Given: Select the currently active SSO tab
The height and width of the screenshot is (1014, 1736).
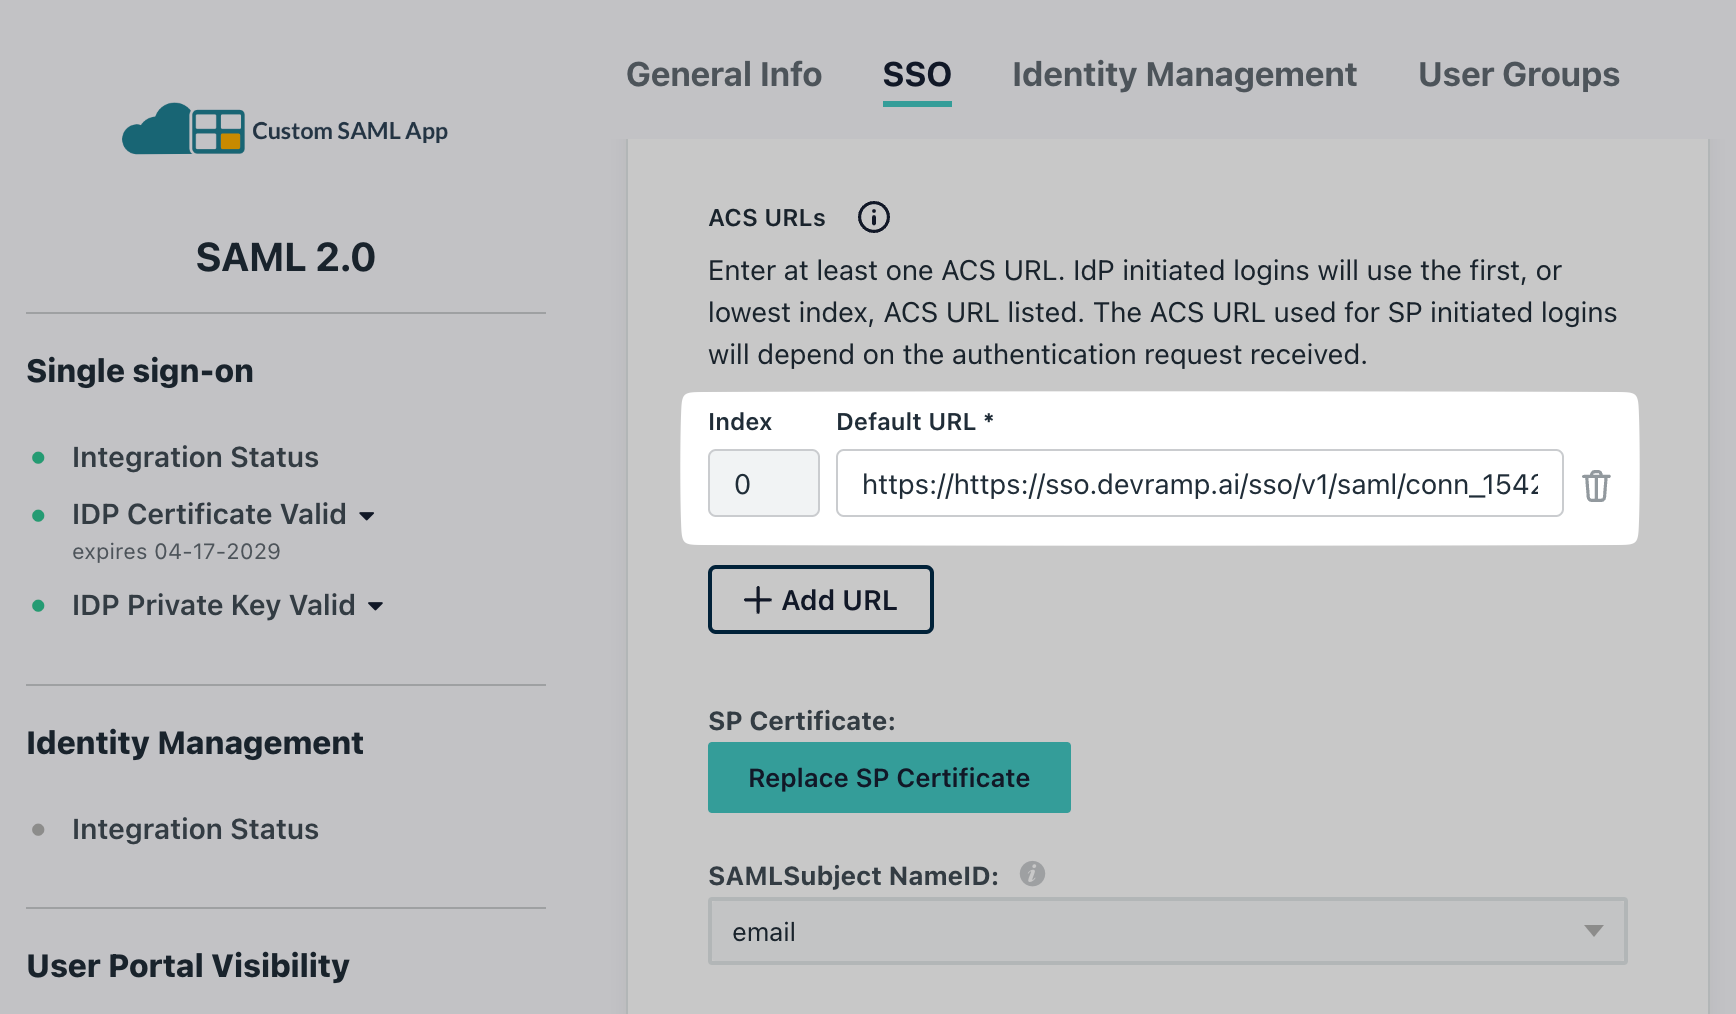Looking at the screenshot, I should 916,74.
